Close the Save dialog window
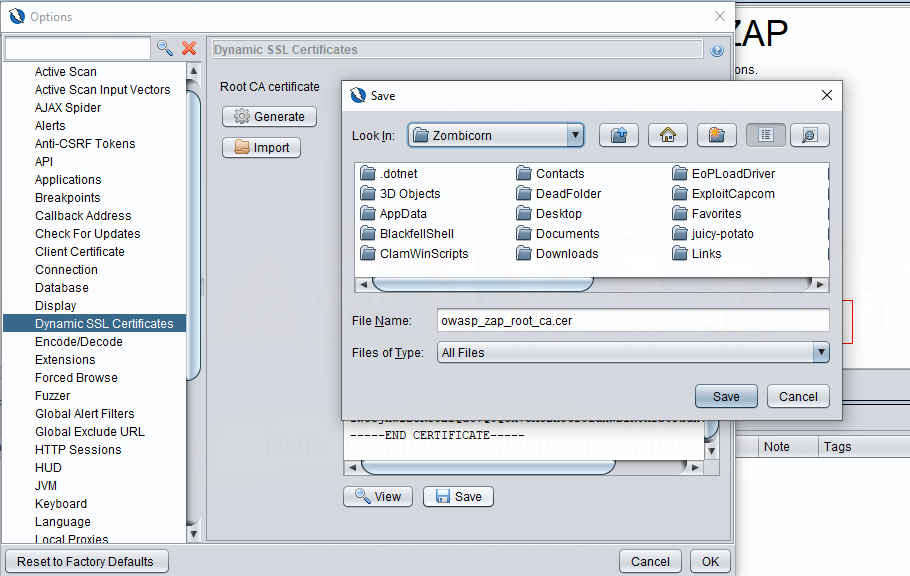Screen dimensions: 910x576 click(827, 95)
